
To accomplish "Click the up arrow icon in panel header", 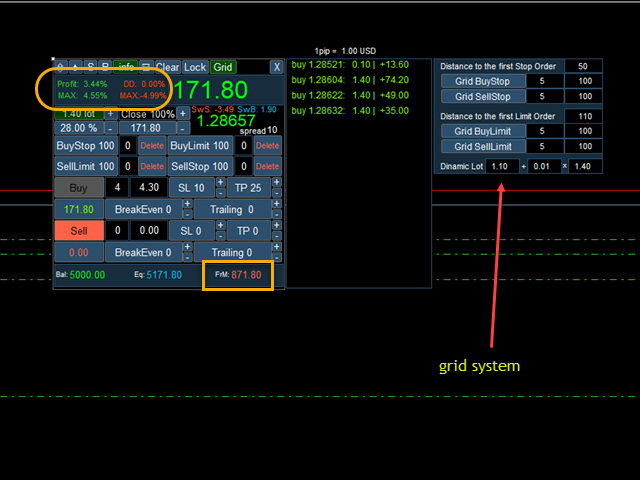I will pos(76,67).
